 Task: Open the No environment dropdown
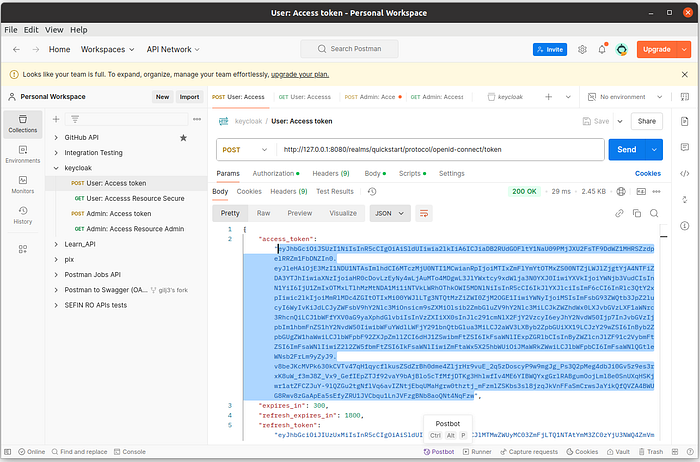tap(625, 97)
